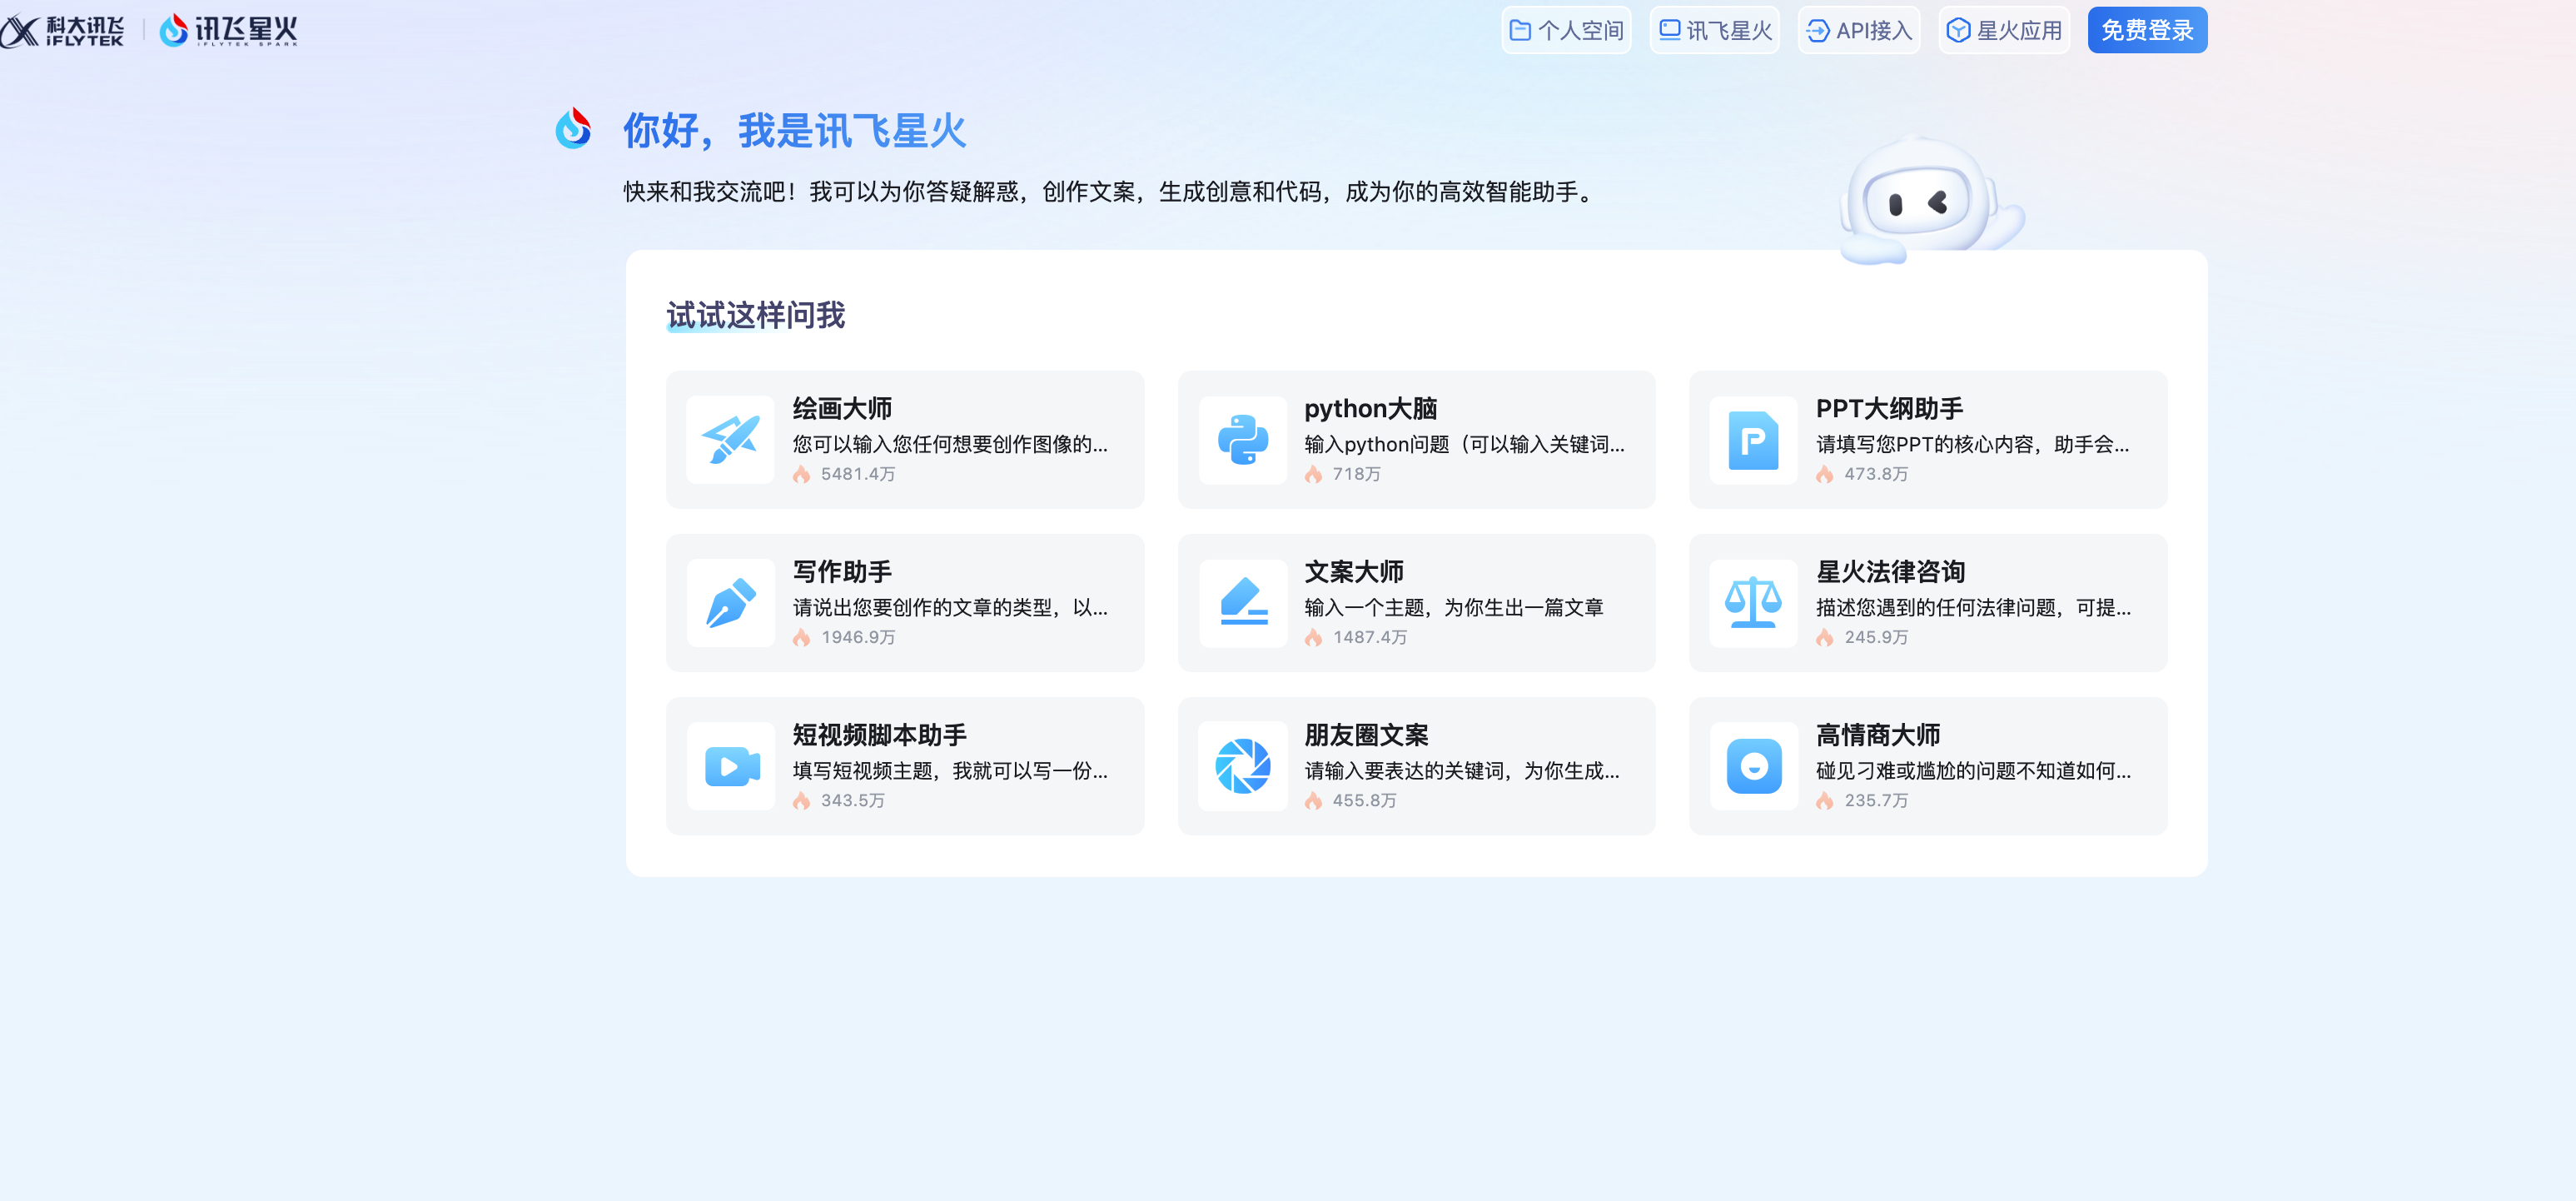Open the python大脑 title
Viewport: 2576px width, 1201px height.
(x=1370, y=409)
